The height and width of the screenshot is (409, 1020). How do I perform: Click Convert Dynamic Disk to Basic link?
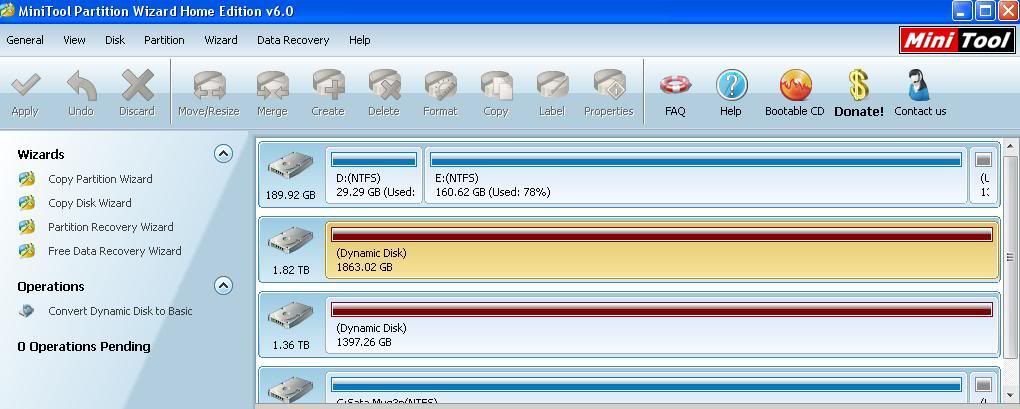pyautogui.click(x=120, y=311)
